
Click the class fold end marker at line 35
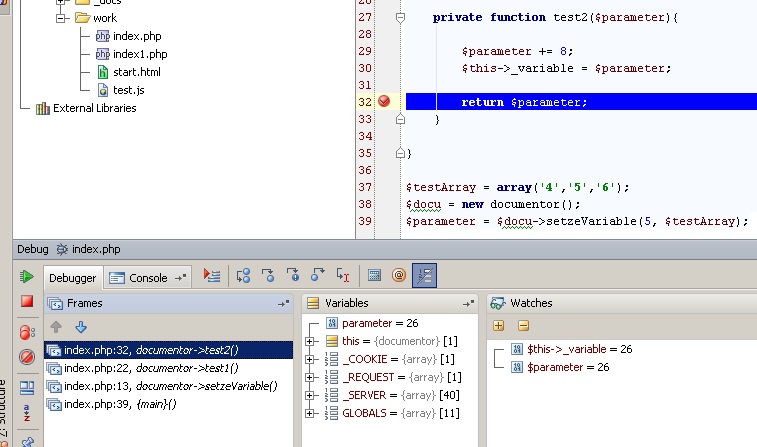point(400,153)
